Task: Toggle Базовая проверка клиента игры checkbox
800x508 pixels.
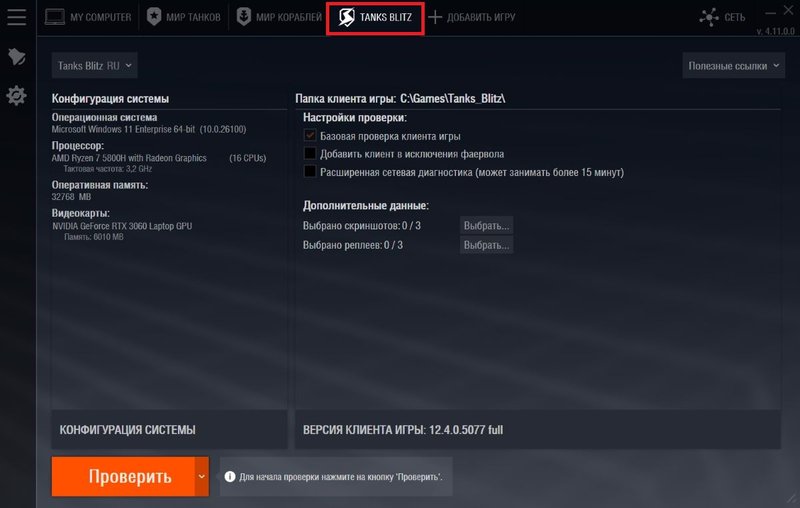Action: pyautogui.click(x=310, y=136)
